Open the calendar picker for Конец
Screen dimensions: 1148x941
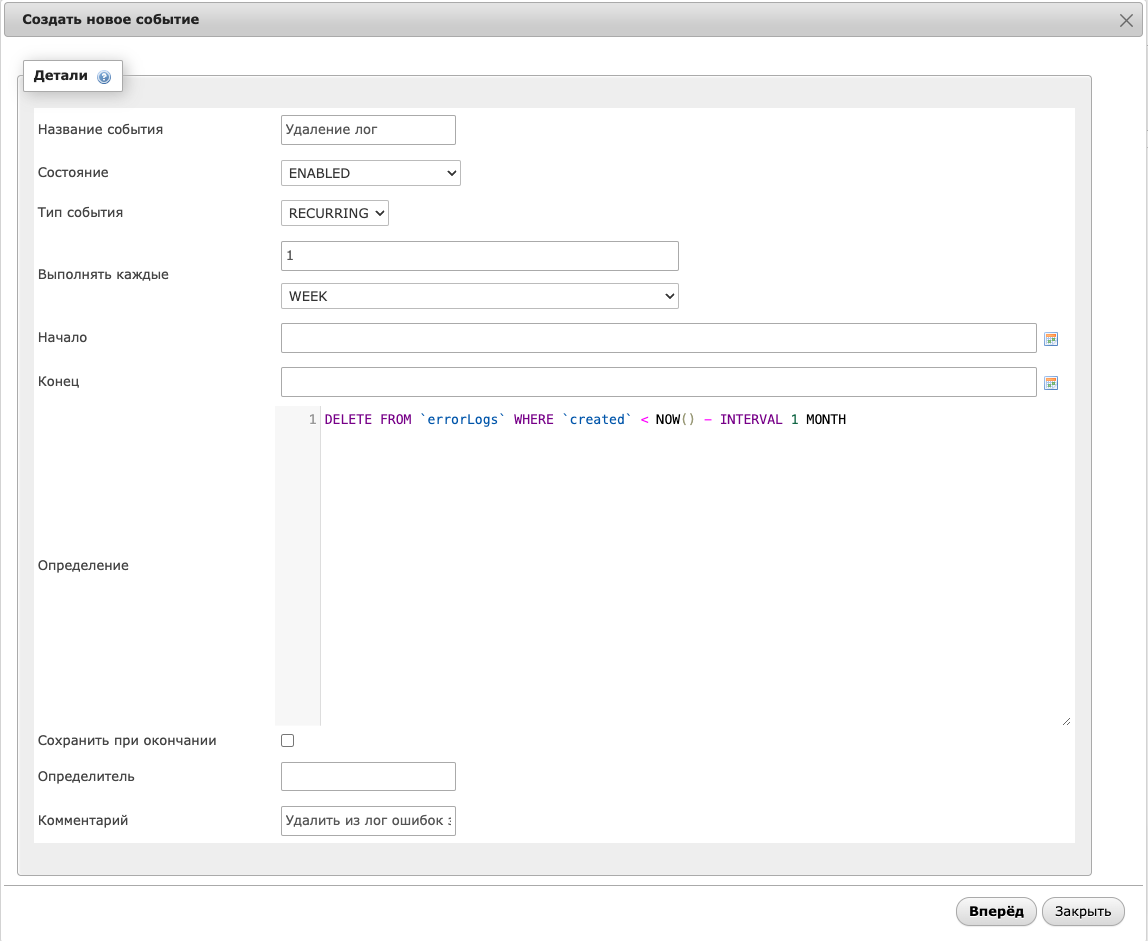(1050, 383)
